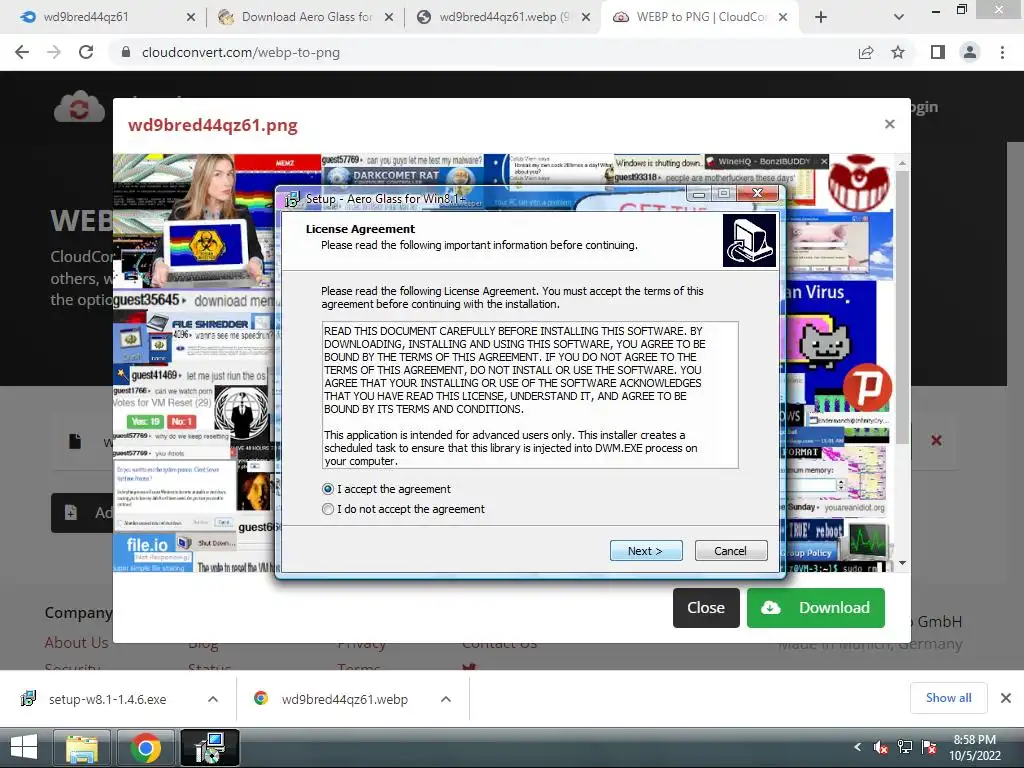Click the setup installer header icon

(750, 240)
